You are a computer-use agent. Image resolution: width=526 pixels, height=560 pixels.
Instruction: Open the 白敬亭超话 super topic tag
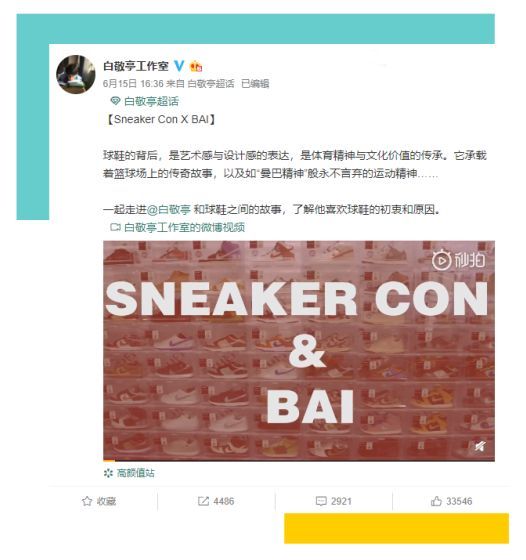151,101
